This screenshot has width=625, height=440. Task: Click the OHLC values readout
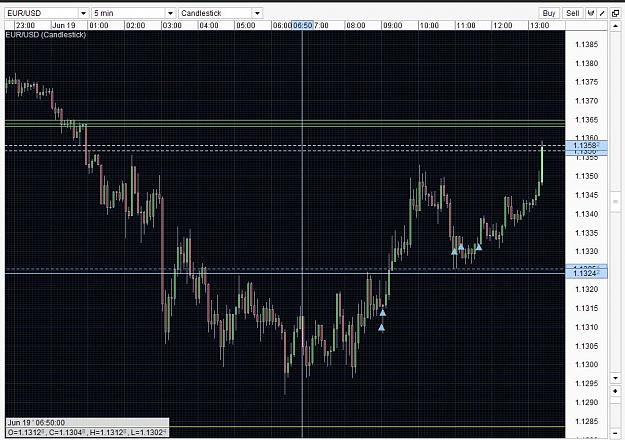coord(87,432)
